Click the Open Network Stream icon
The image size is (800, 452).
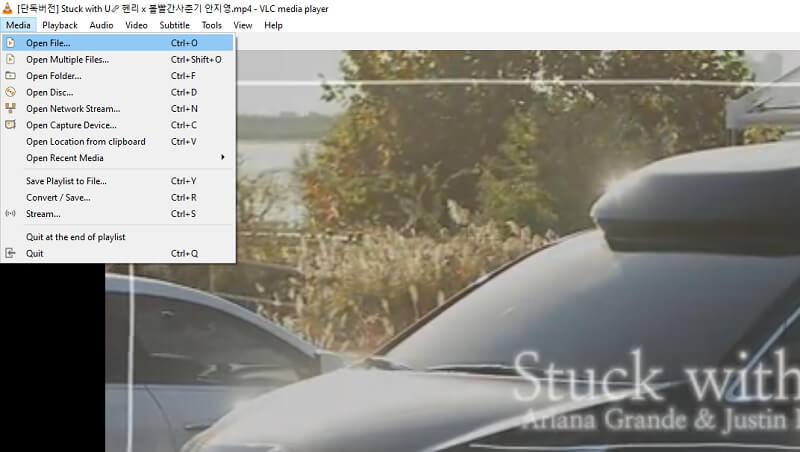tap(11, 108)
